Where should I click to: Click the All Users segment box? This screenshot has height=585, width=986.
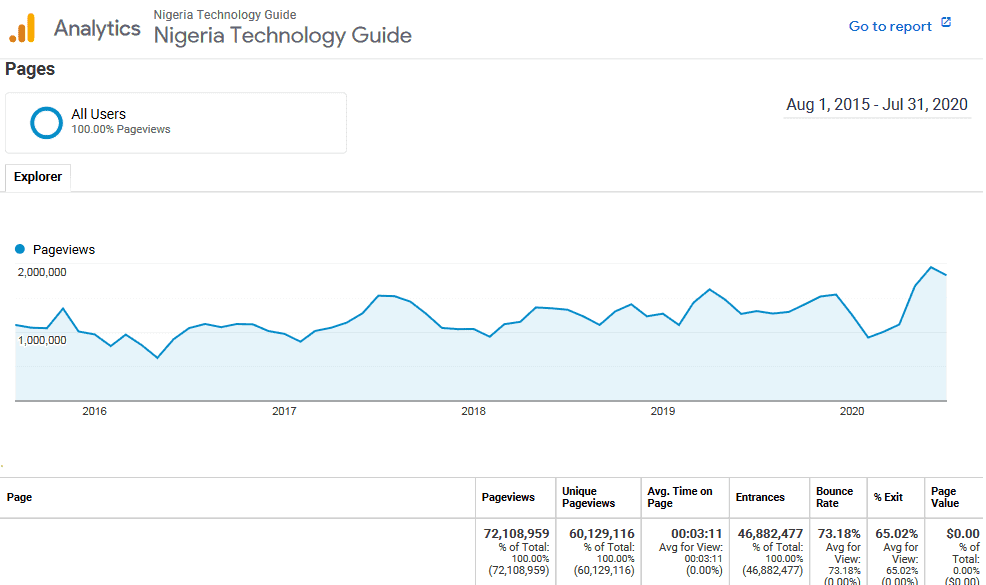[176, 123]
